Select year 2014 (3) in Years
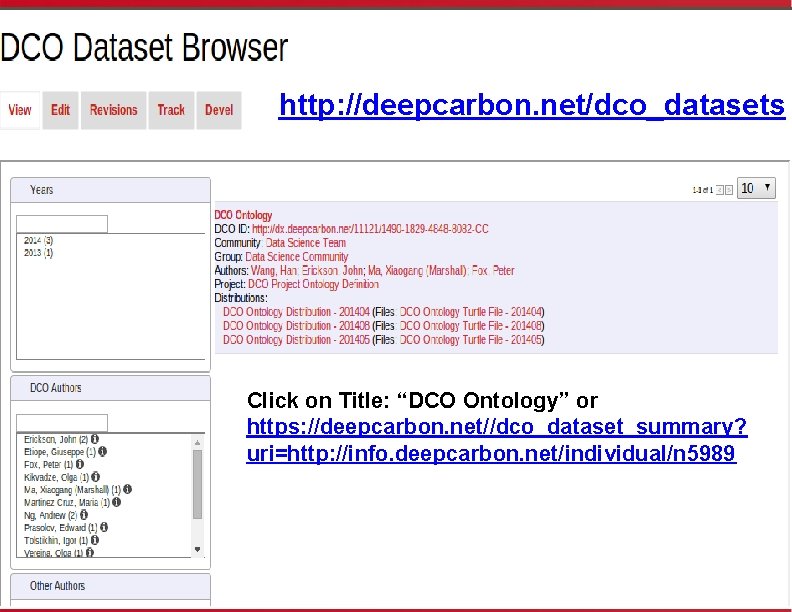 38,240
